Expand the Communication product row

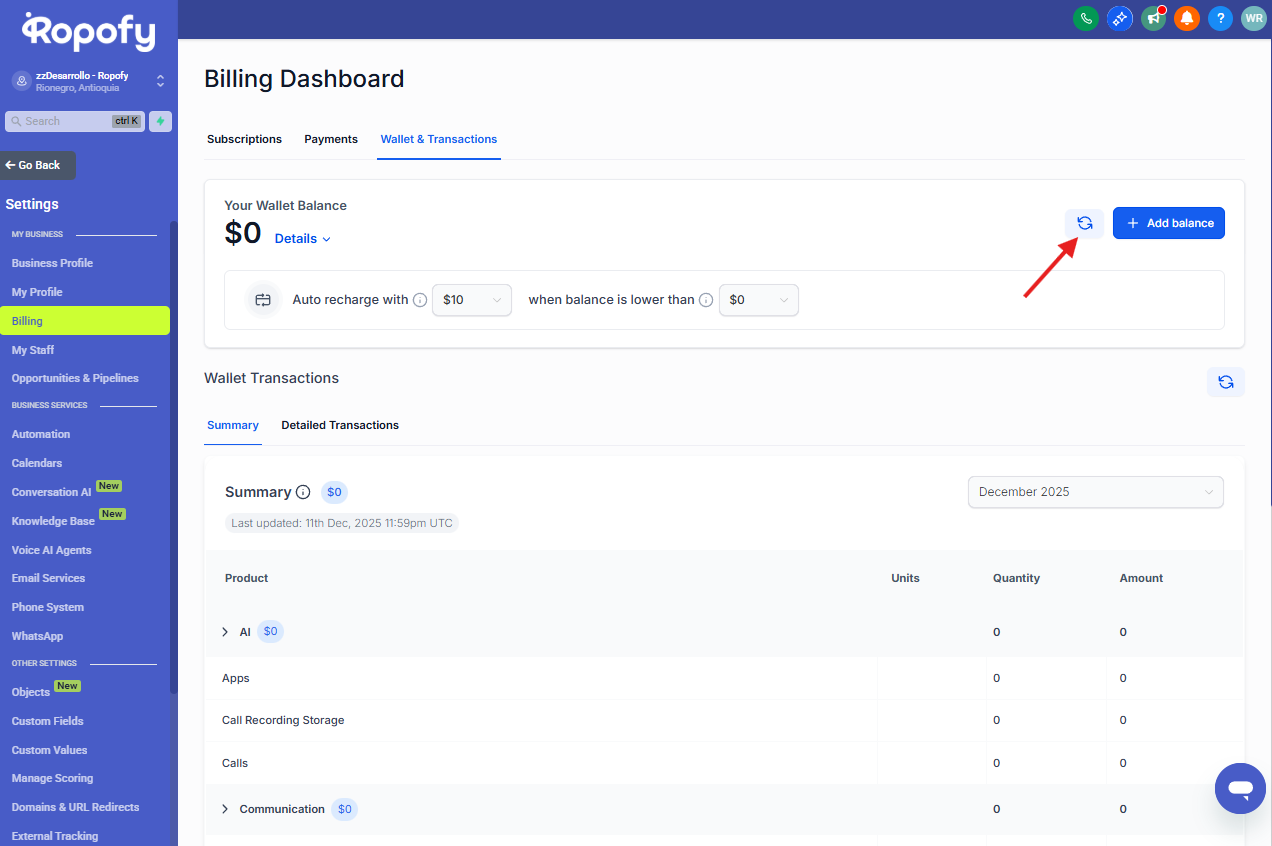coord(225,809)
